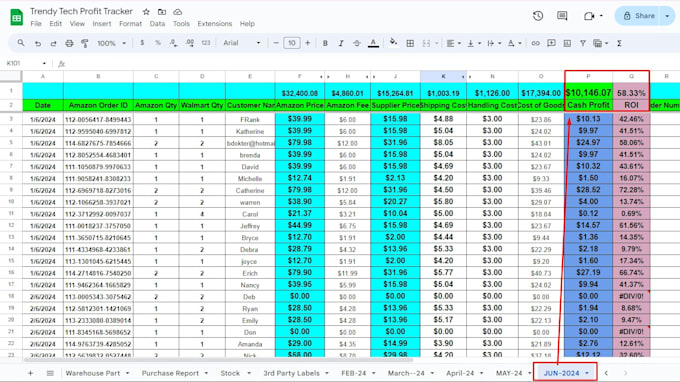Viewport: 680px width, 382px height.
Task: Start a meeting with camera icon
Action: click(589, 16)
